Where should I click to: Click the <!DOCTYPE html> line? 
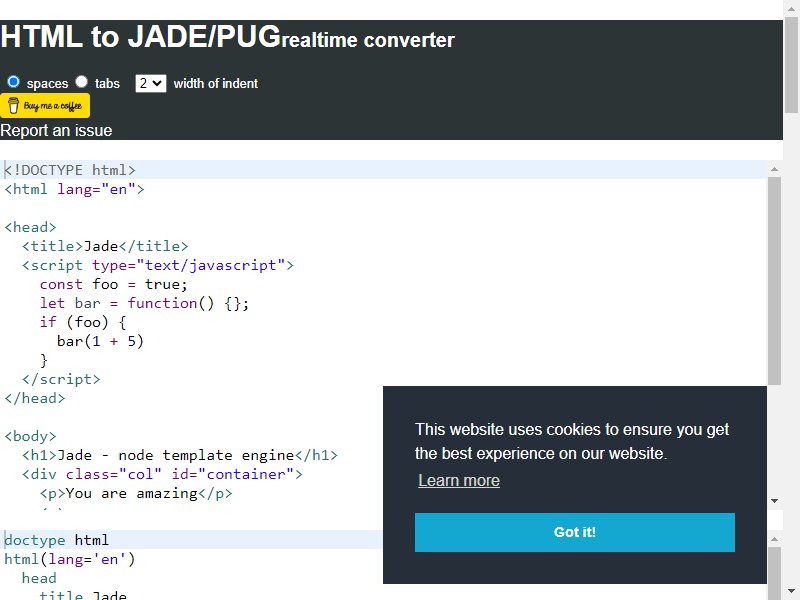point(70,170)
